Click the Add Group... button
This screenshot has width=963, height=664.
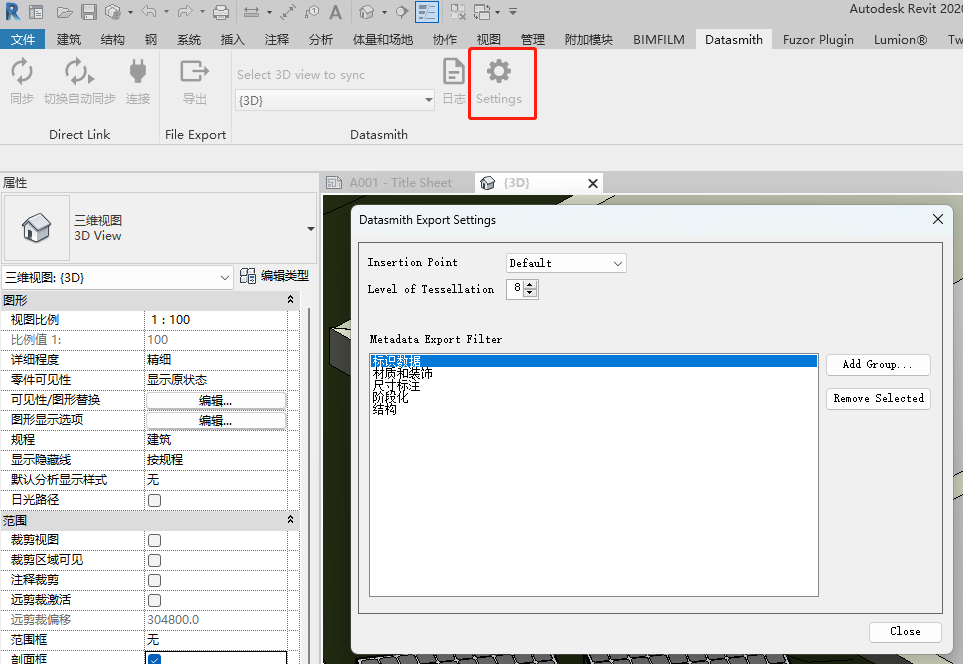878,364
